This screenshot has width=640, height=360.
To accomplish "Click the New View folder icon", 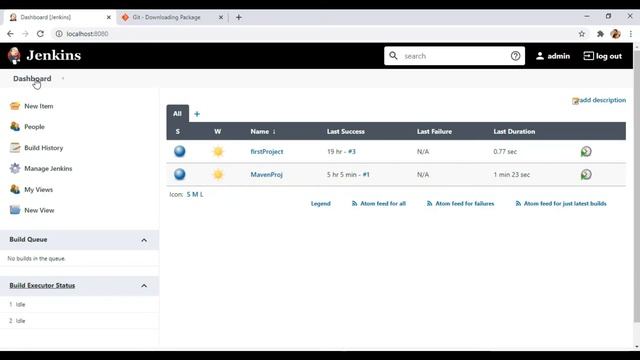I will point(15,210).
